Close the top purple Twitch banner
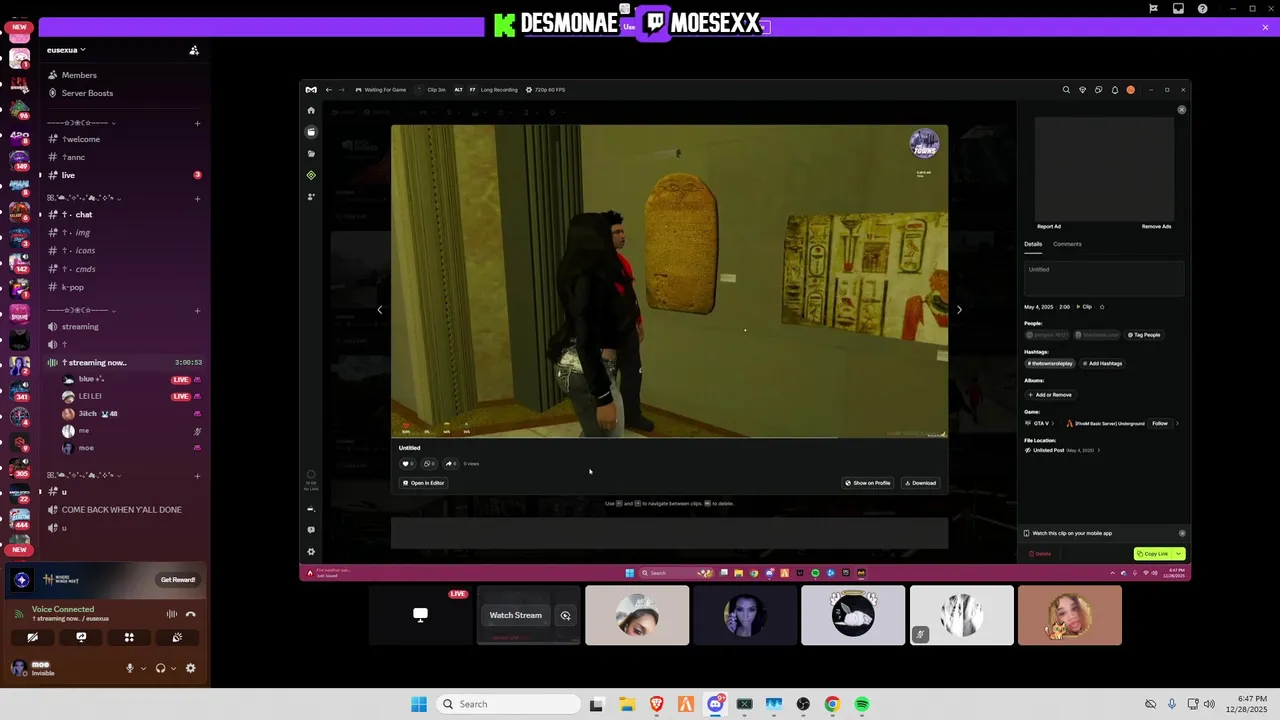Screen dimensions: 1280x720 (1265, 27)
